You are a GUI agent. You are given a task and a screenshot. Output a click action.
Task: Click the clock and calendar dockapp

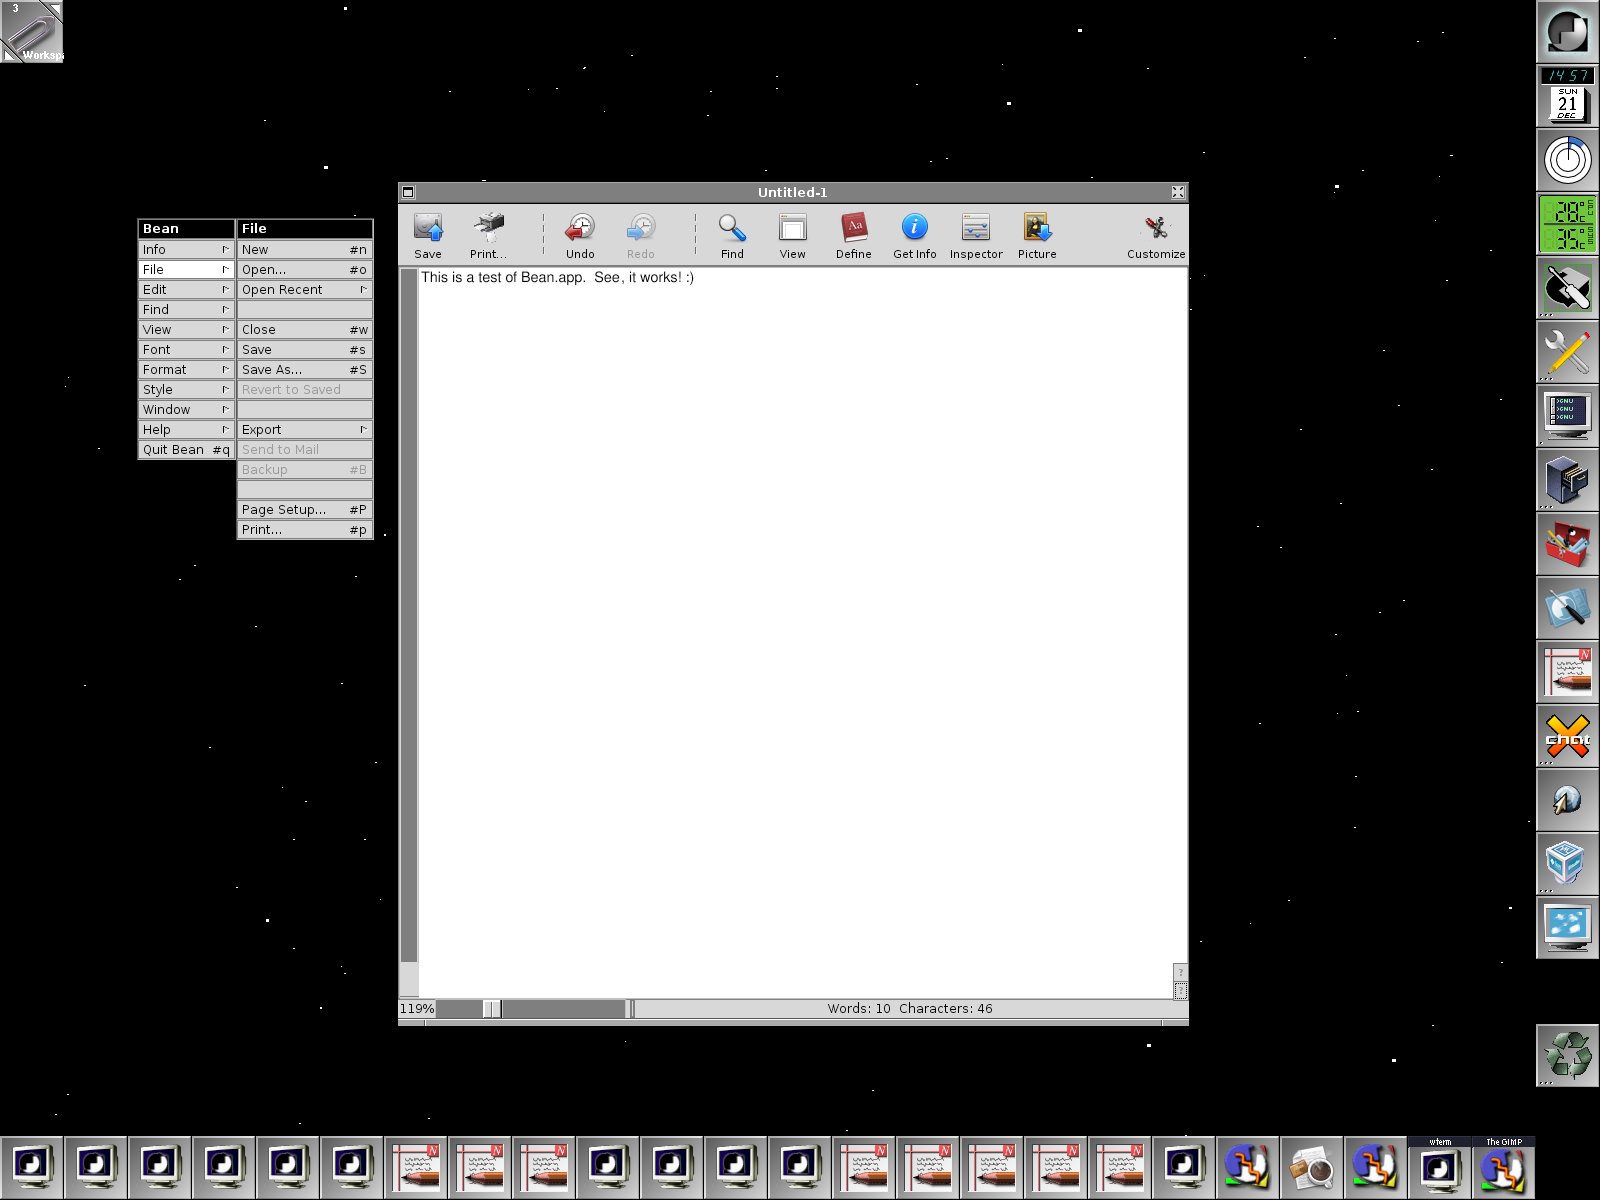pos(1568,96)
